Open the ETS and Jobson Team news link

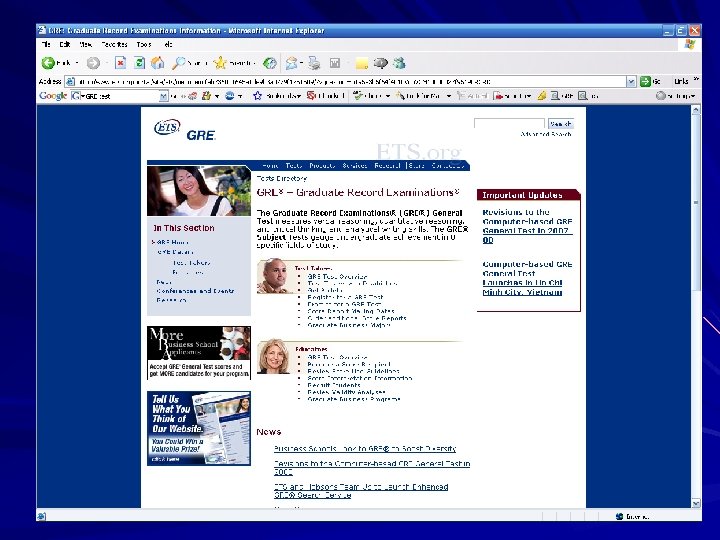(361, 491)
